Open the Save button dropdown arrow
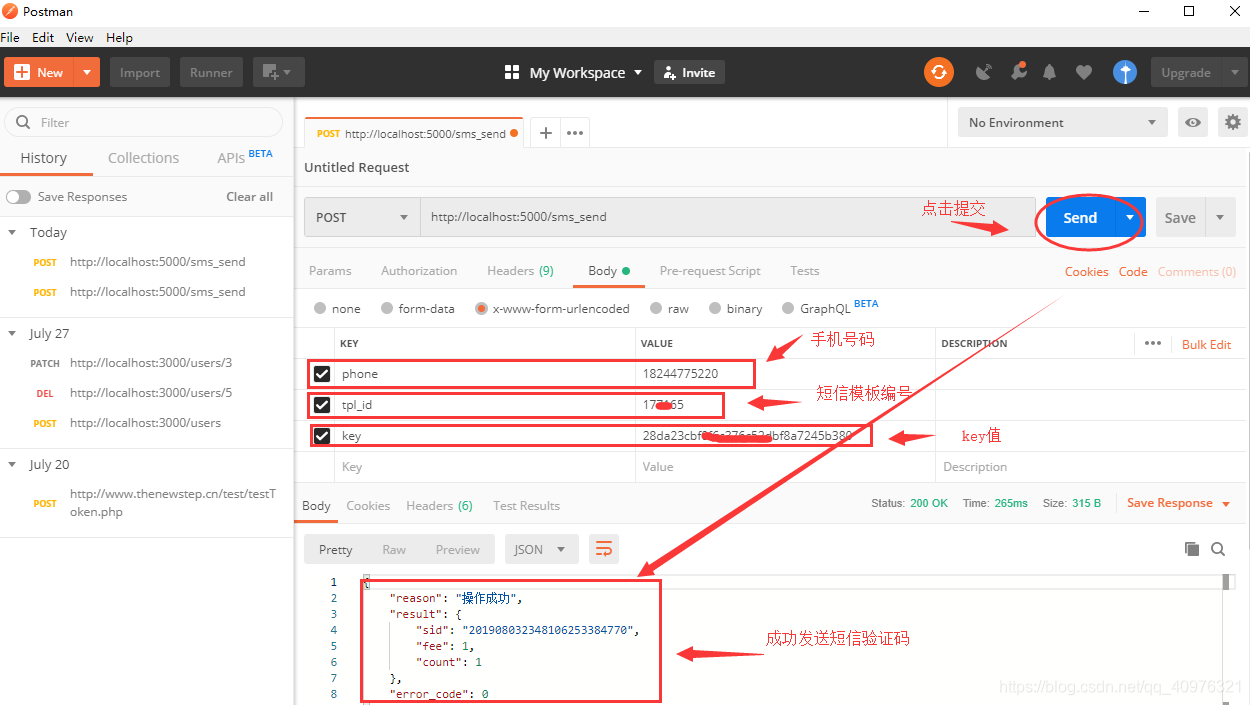The image size is (1250, 705). pos(1220,217)
